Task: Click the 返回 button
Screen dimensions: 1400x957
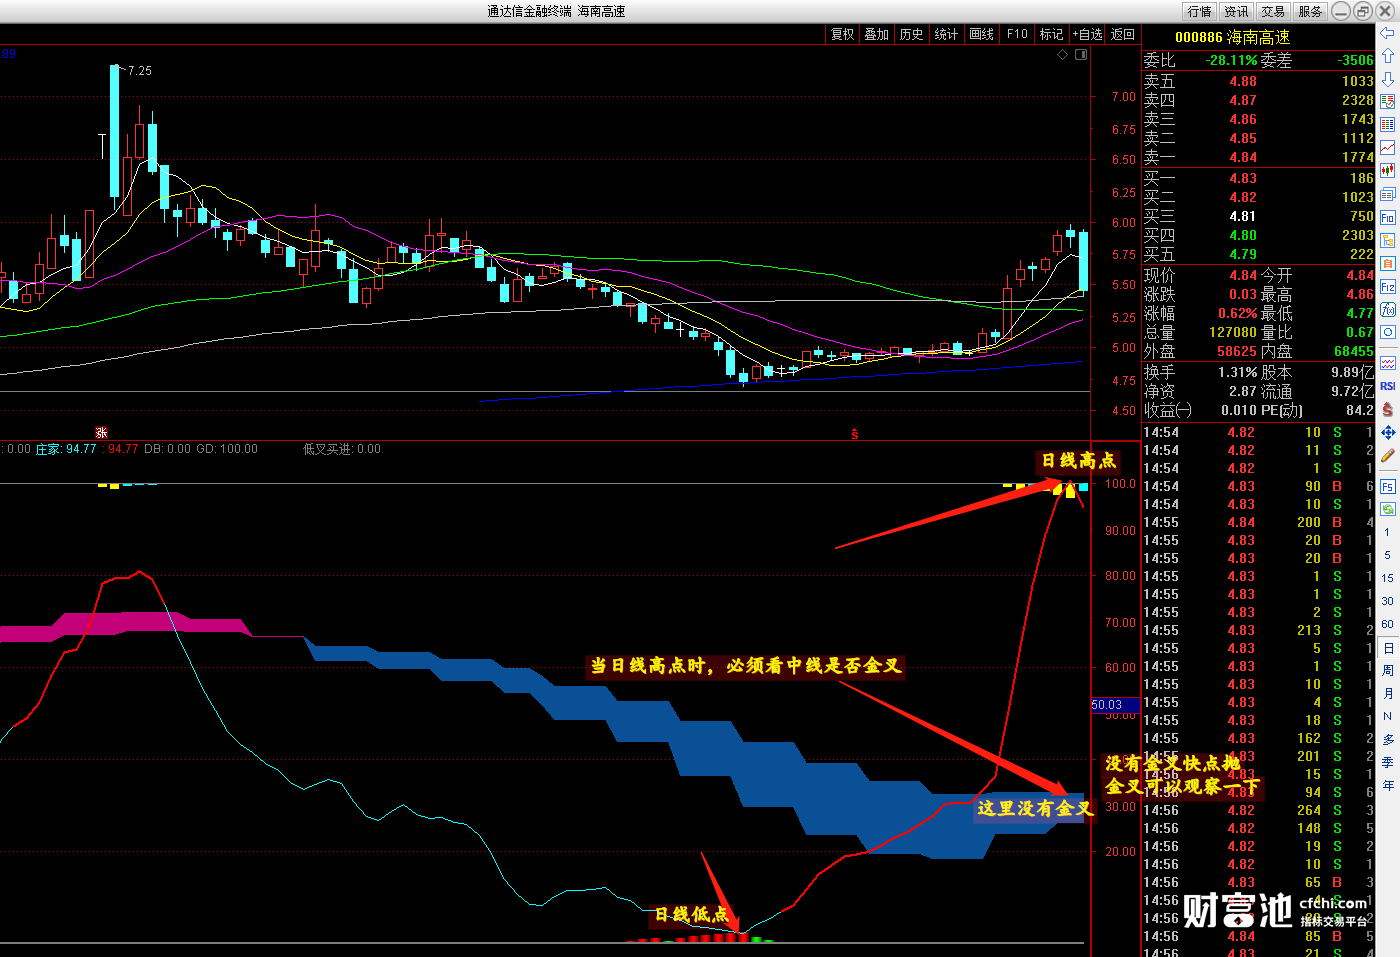Action: click(x=1123, y=34)
